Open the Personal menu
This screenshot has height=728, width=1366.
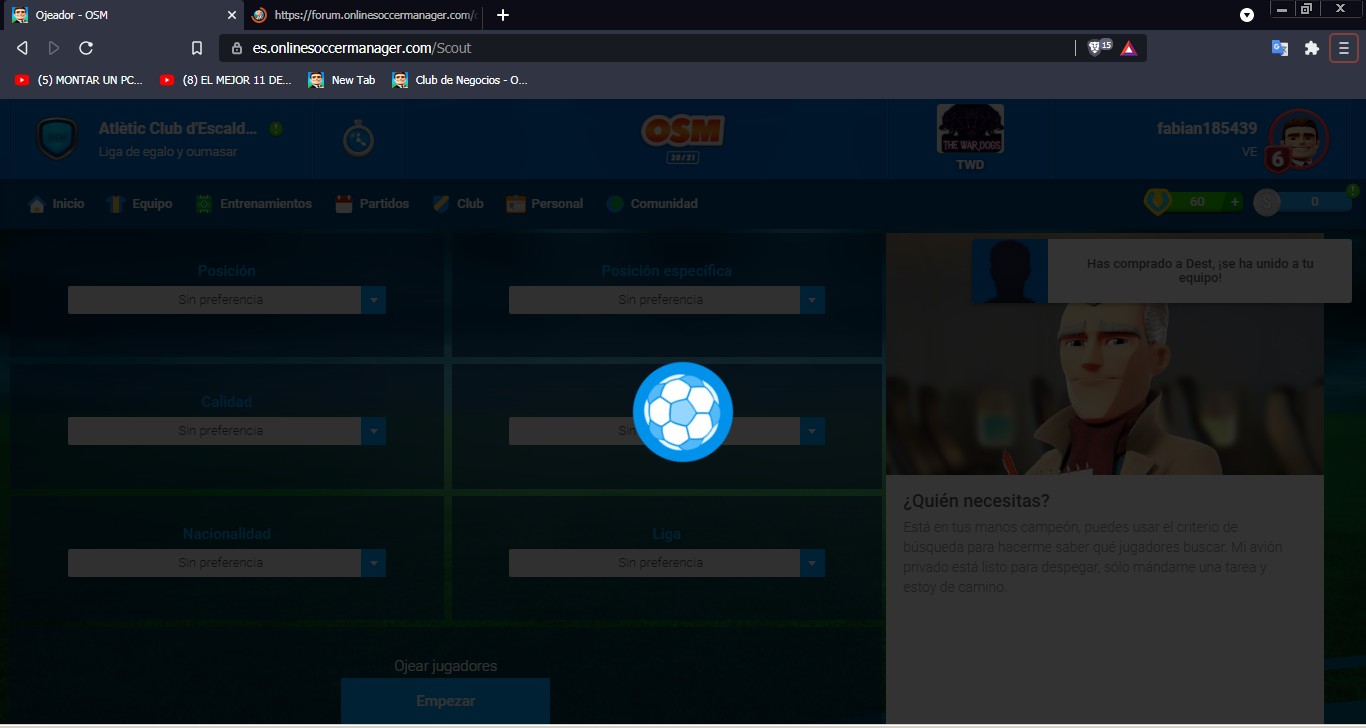(x=545, y=204)
